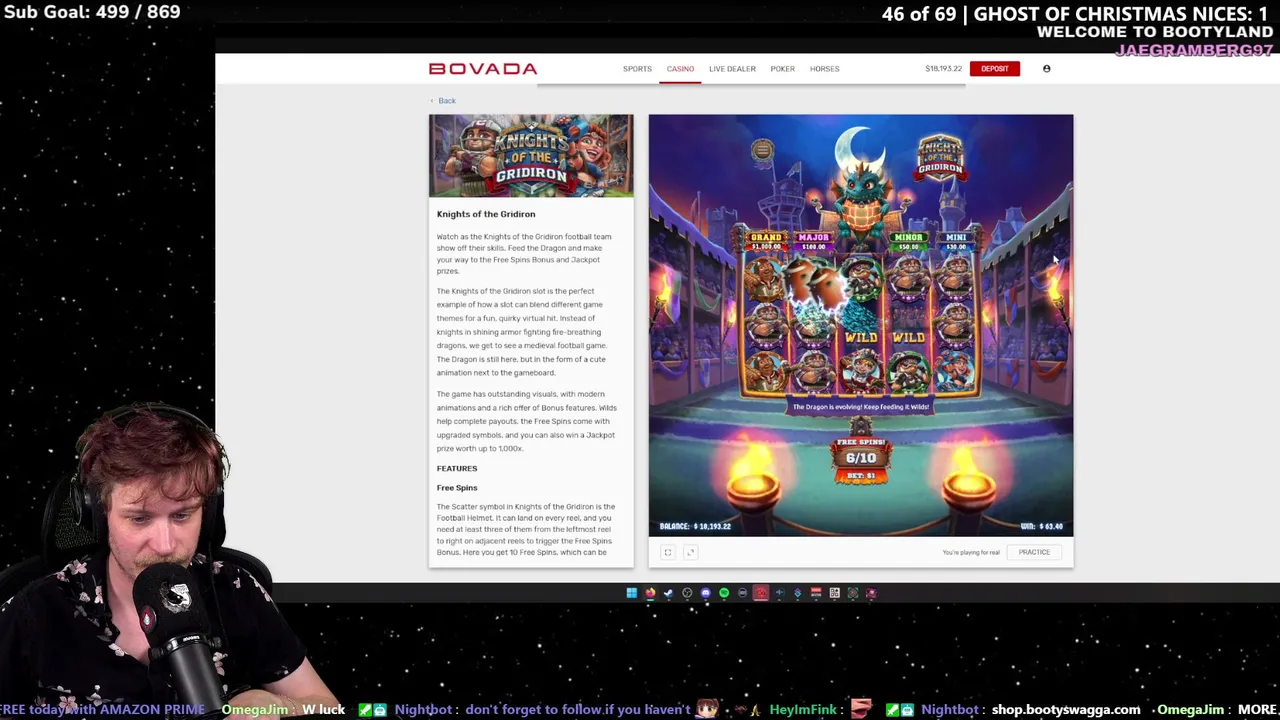Open the game menu hamburger icon

pyautogui.click(x=762, y=151)
